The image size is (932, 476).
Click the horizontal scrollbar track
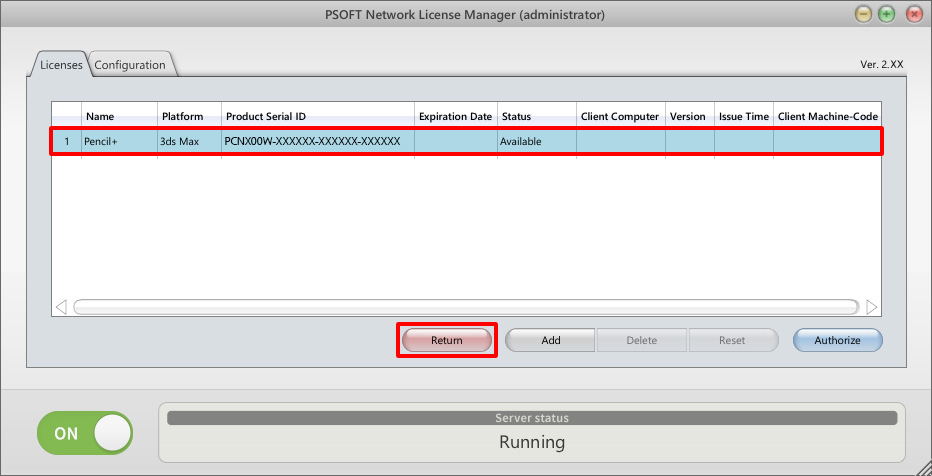pos(465,307)
